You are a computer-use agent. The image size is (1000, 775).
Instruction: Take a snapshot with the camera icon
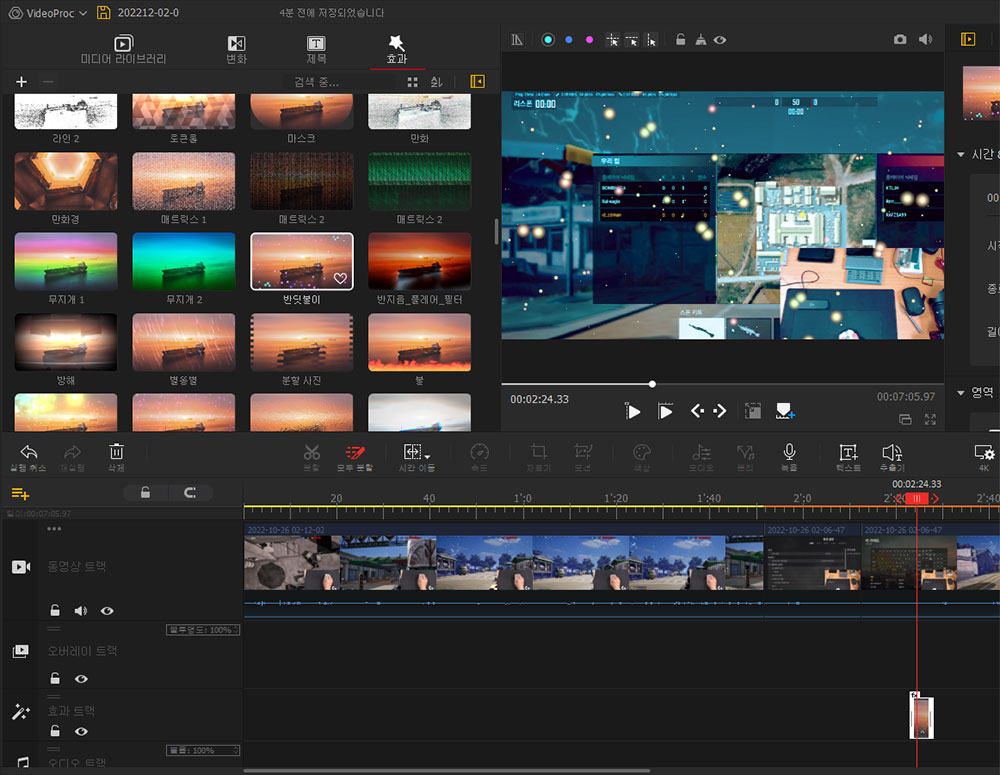click(x=900, y=39)
